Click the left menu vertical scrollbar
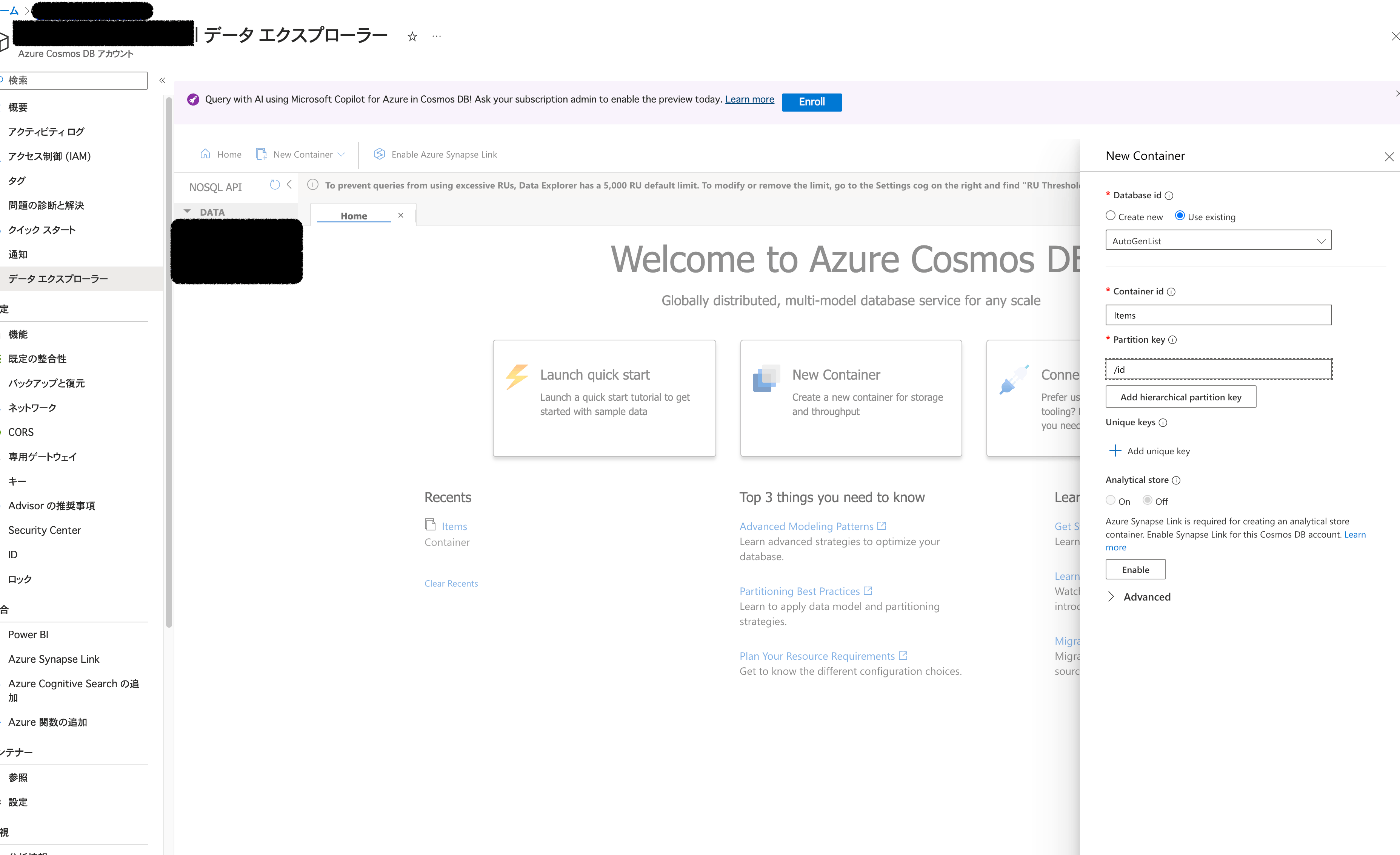 pyautogui.click(x=169, y=361)
